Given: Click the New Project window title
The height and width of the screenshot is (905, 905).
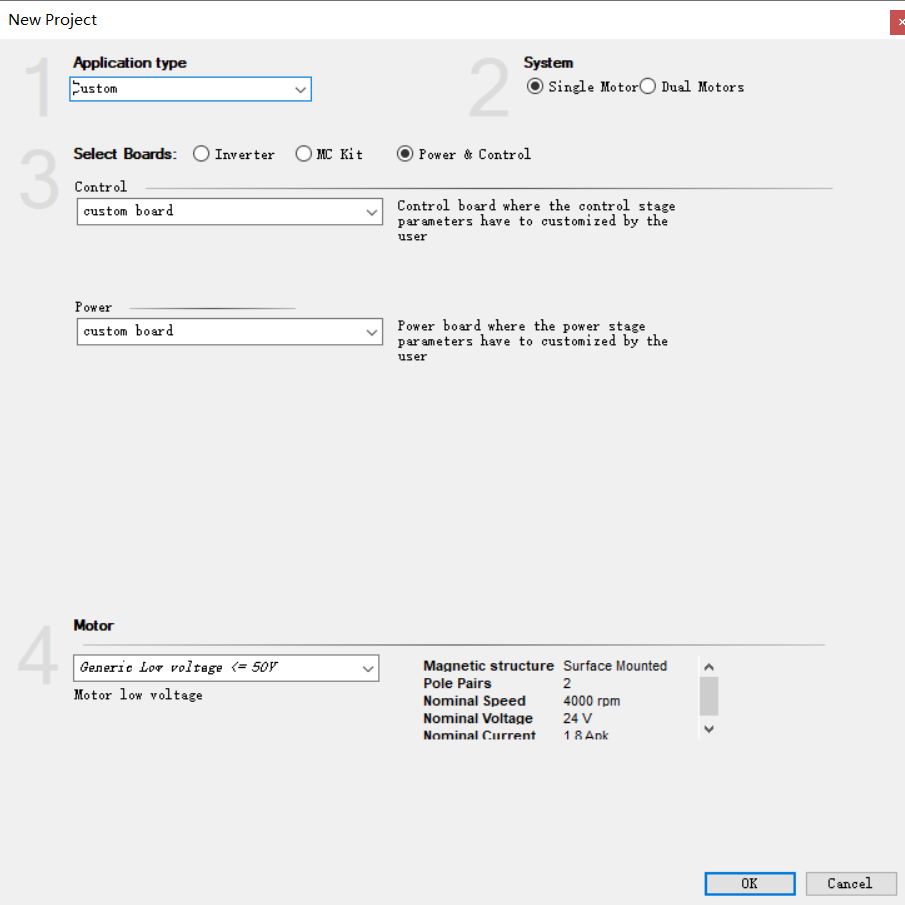Looking at the screenshot, I should pos(53,20).
